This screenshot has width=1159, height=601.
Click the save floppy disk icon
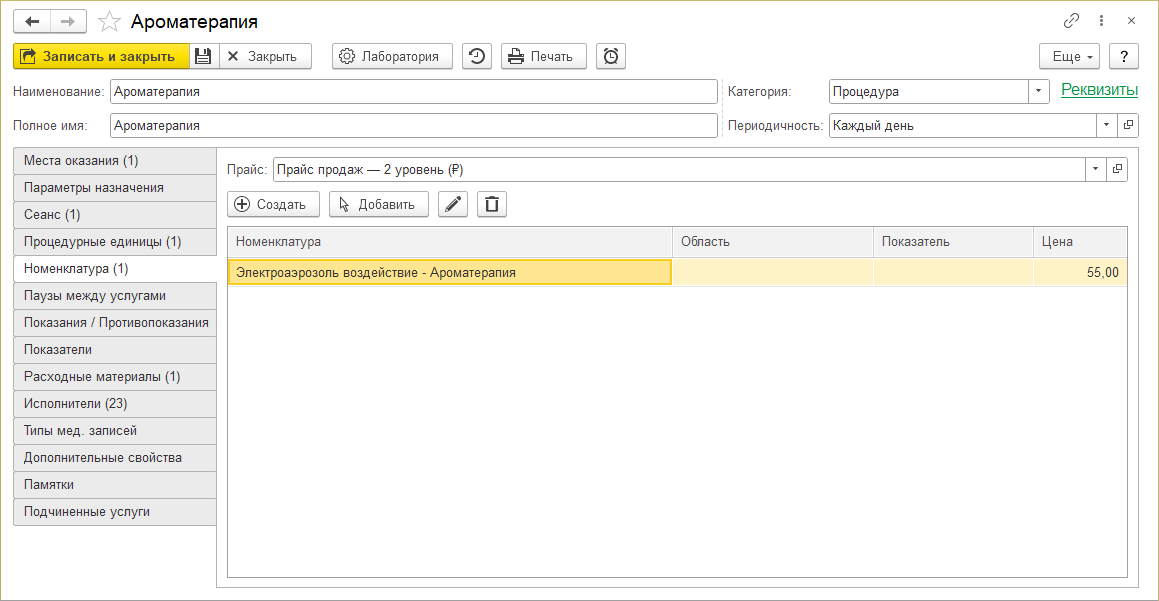tap(203, 56)
